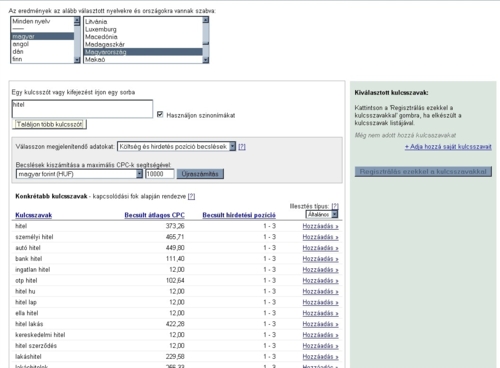
Task: Click 'Hozzáadás »' for 'kereskedelmi hitel'
Action: point(320,335)
